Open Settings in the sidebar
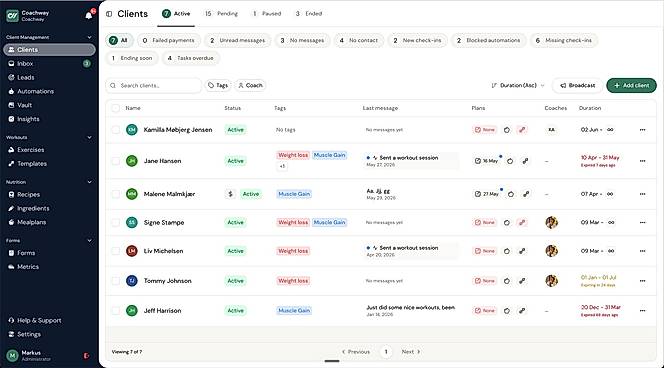 (49, 334)
